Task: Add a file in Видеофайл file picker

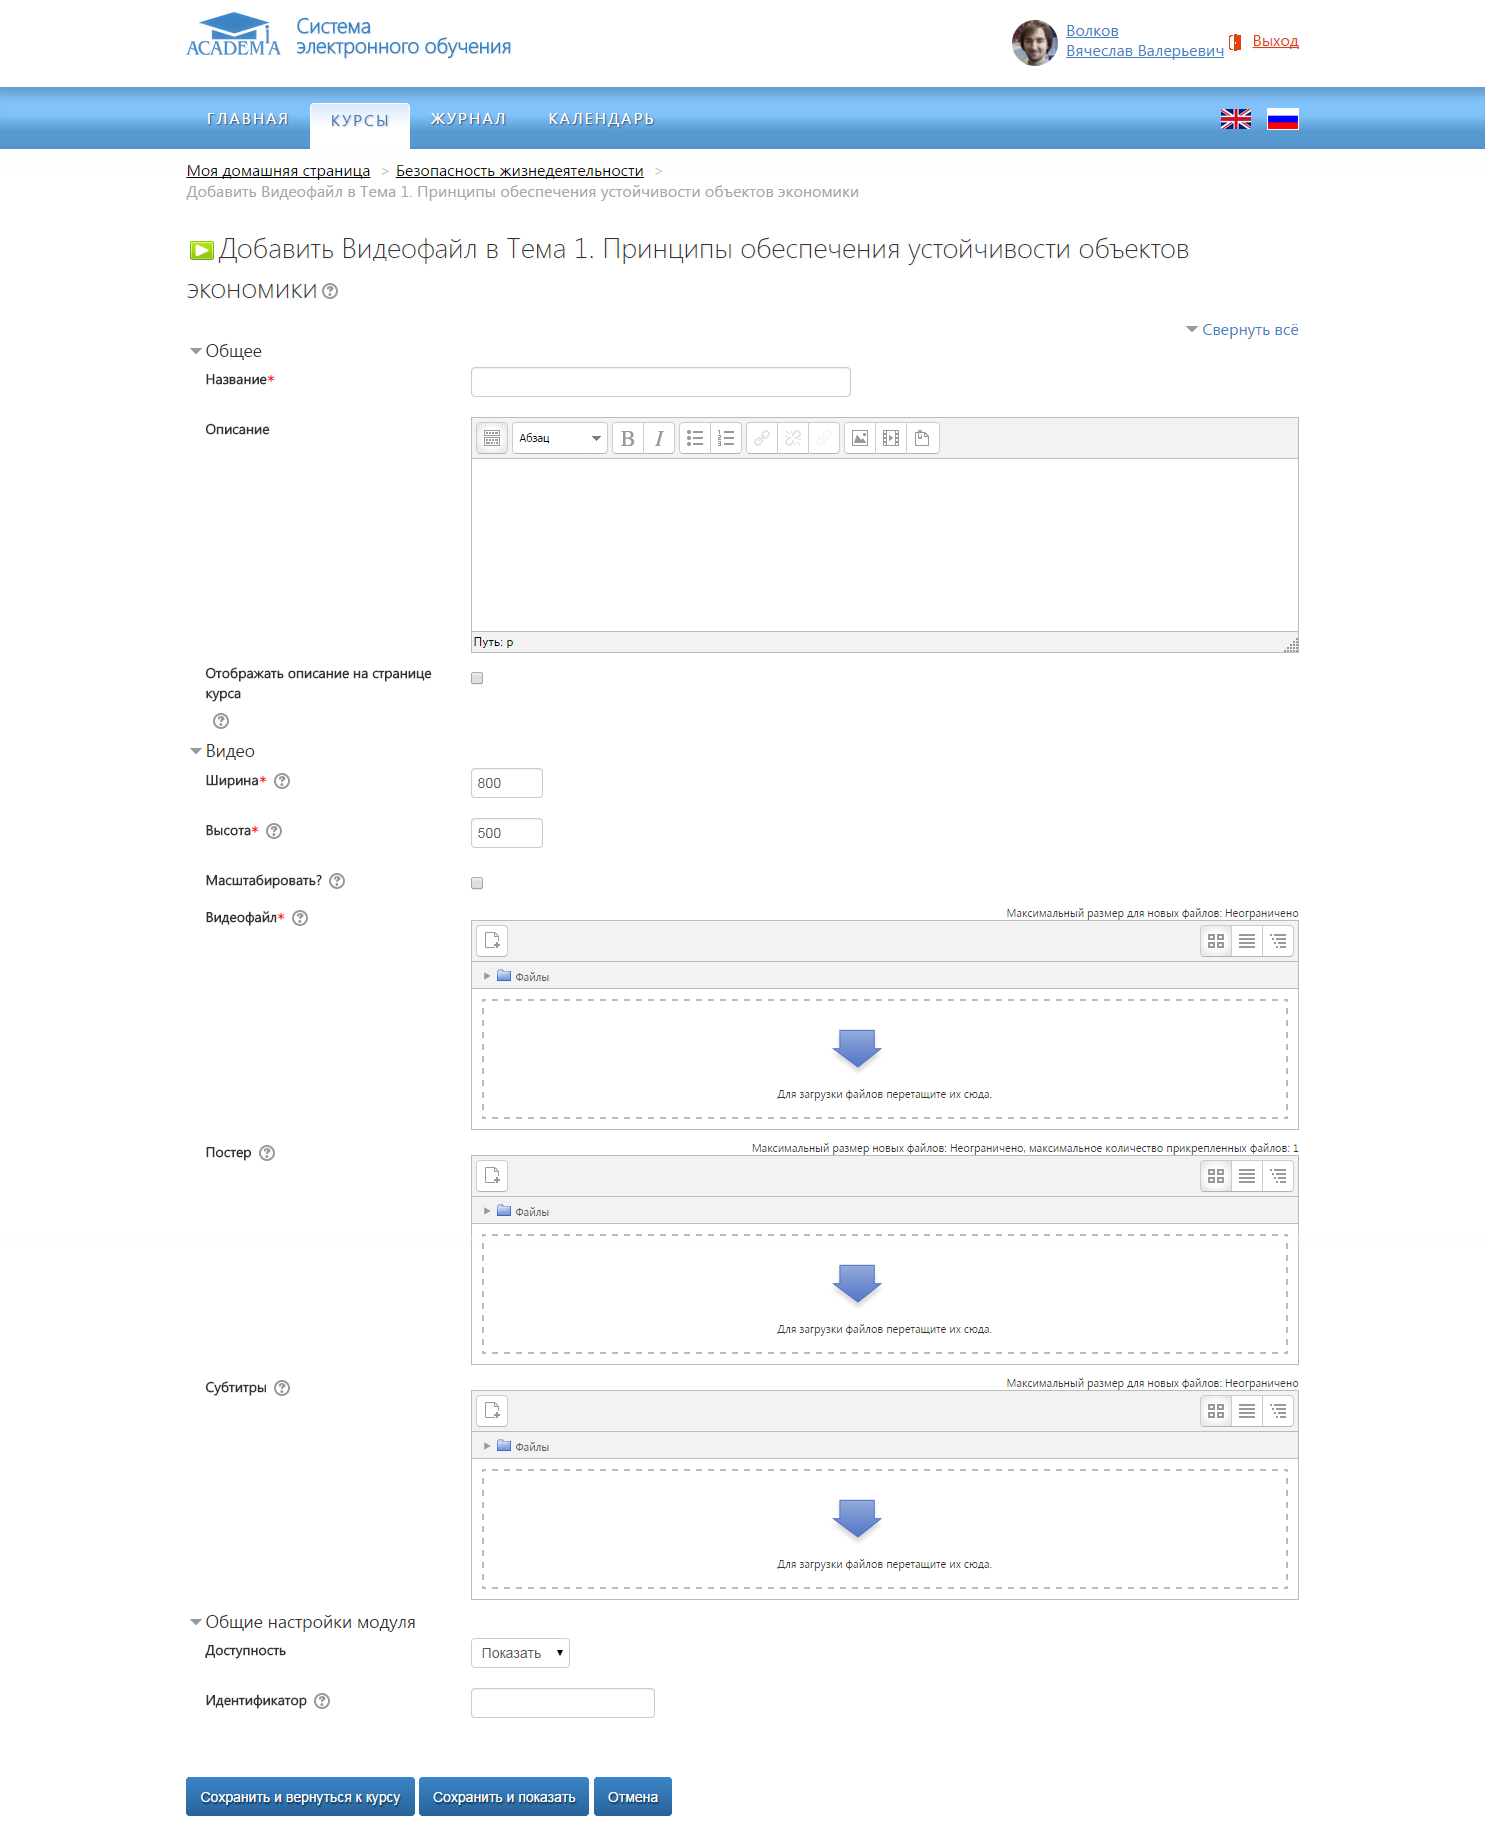Action: coord(492,941)
